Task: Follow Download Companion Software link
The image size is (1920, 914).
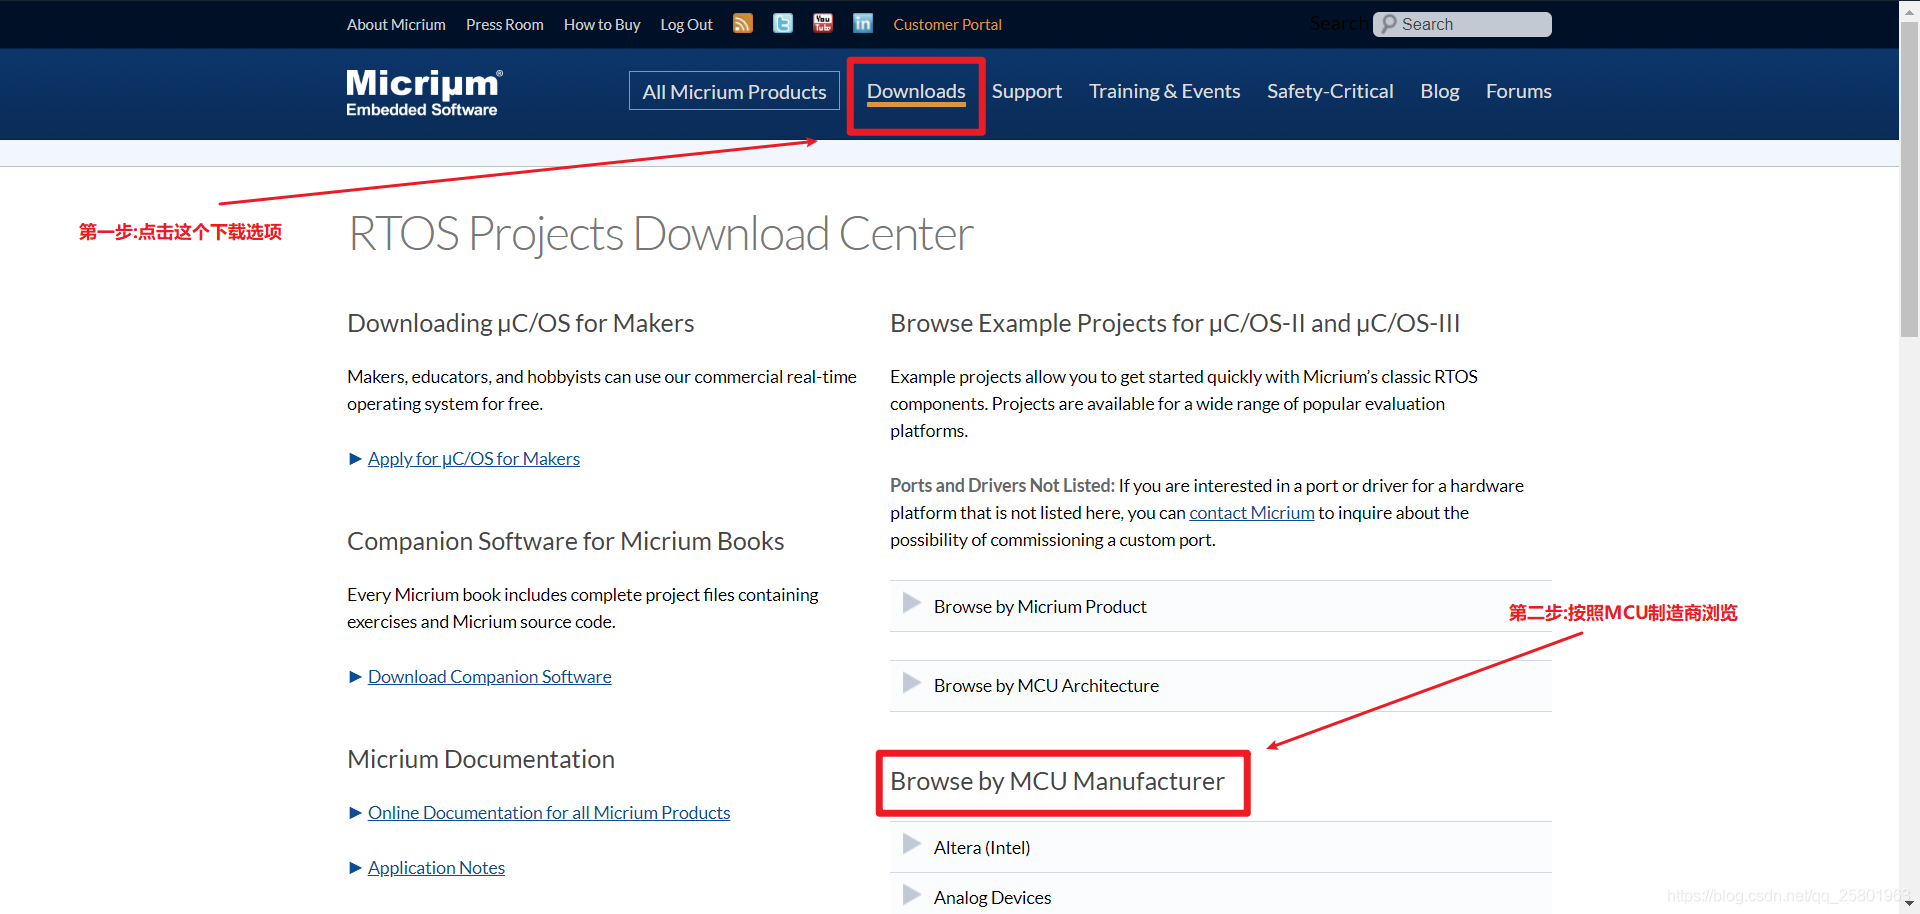Action: 490,677
